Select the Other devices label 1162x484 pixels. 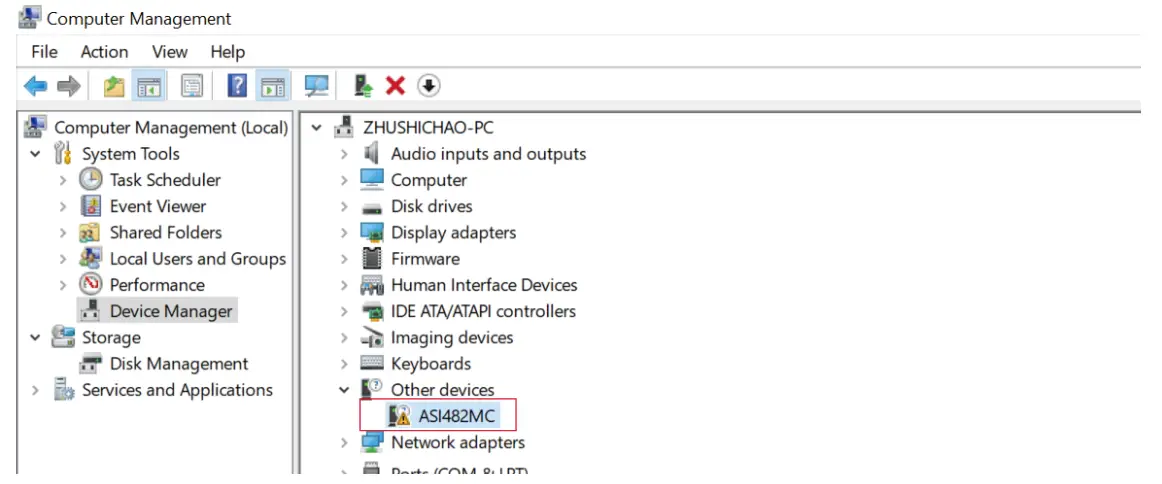[442, 390]
